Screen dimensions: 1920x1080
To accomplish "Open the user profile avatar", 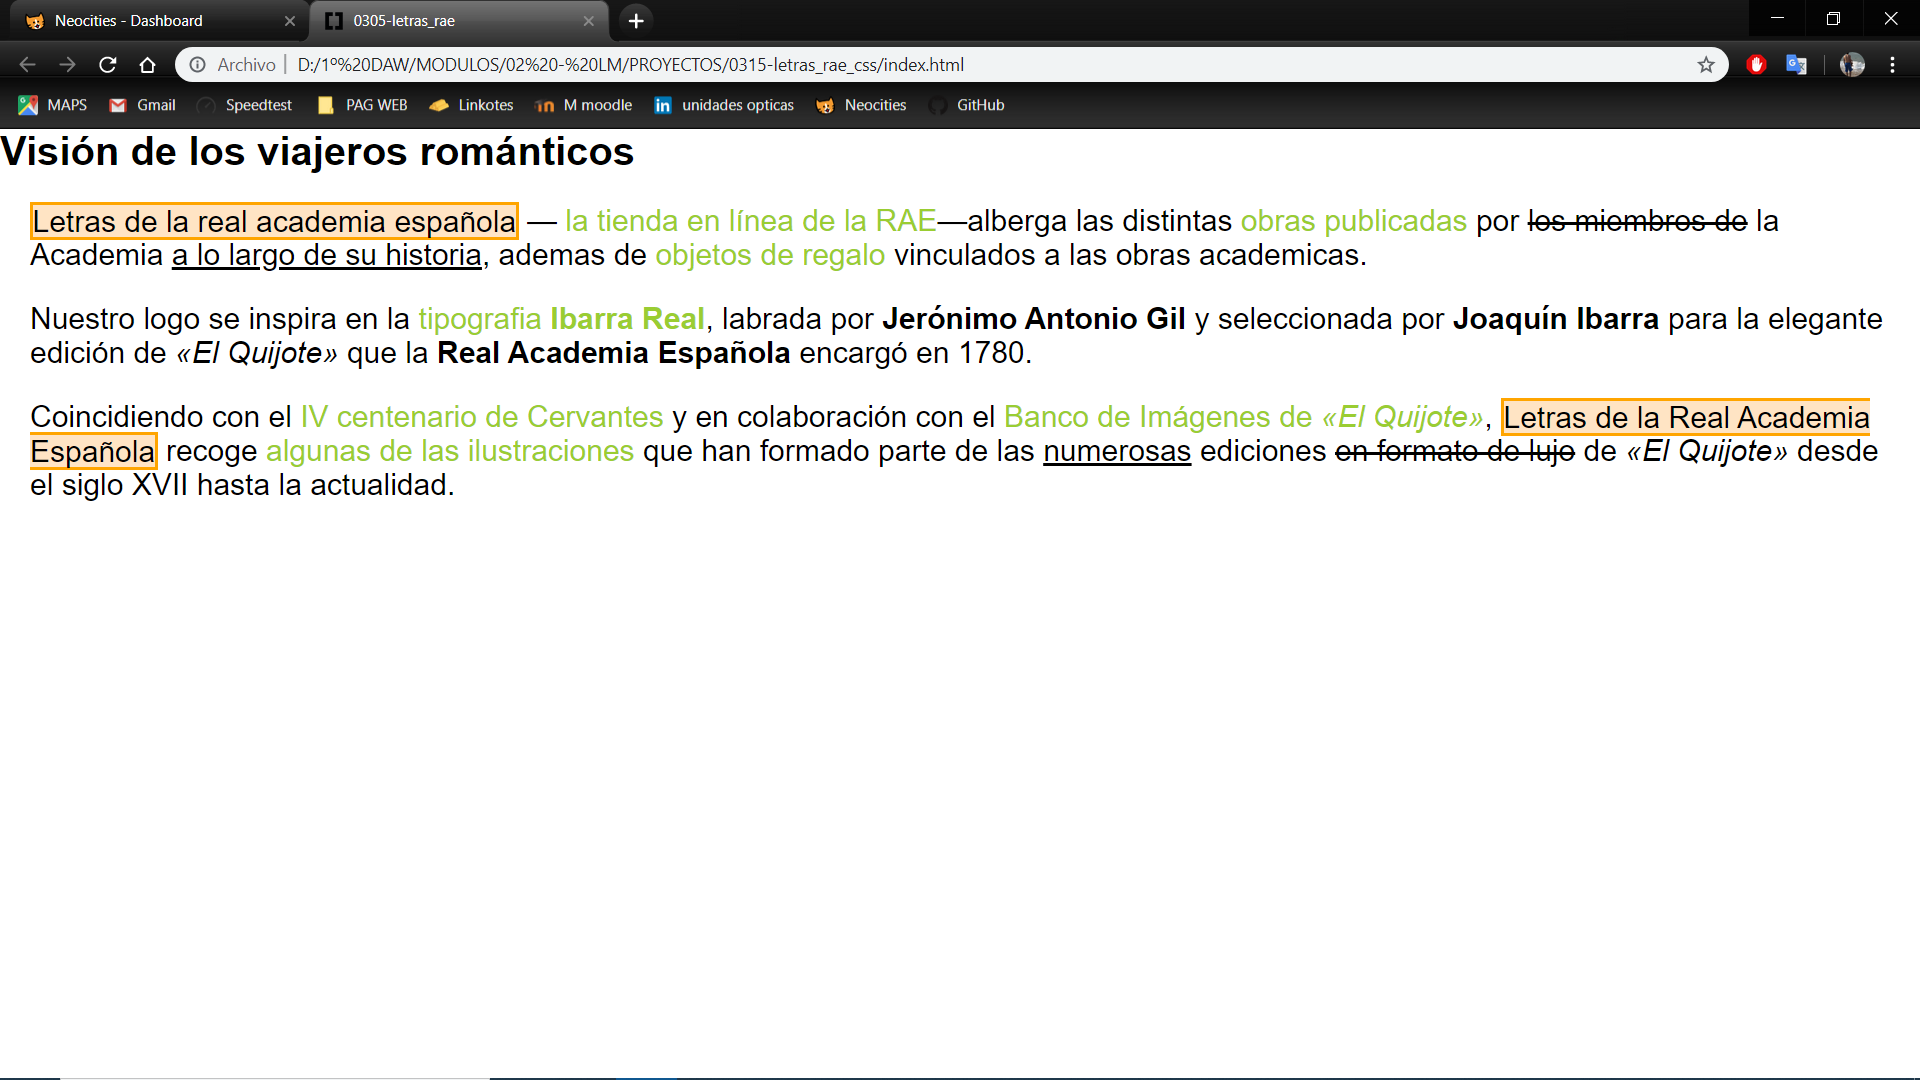I will (1852, 65).
